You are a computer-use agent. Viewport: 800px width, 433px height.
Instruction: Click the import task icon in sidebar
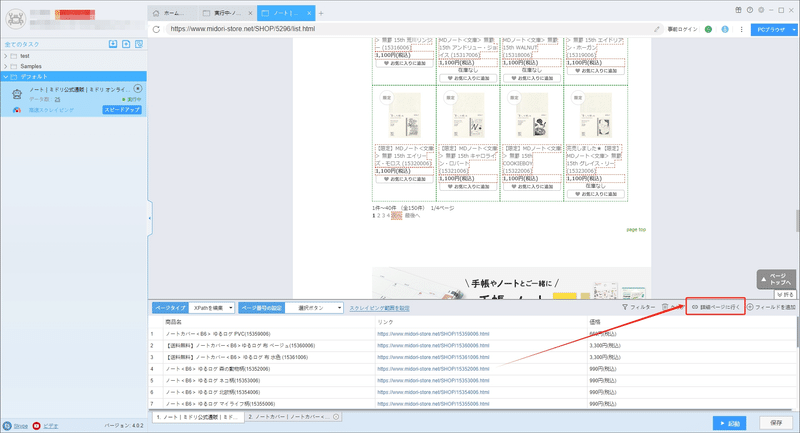pyautogui.click(x=113, y=44)
